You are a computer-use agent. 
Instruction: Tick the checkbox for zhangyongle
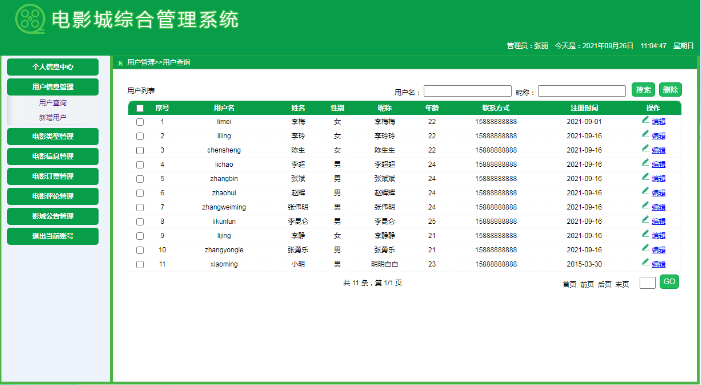coord(140,250)
